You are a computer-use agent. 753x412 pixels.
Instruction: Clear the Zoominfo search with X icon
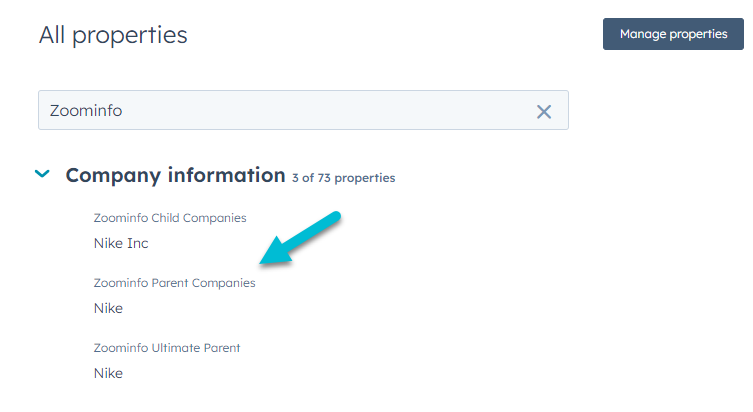544,111
